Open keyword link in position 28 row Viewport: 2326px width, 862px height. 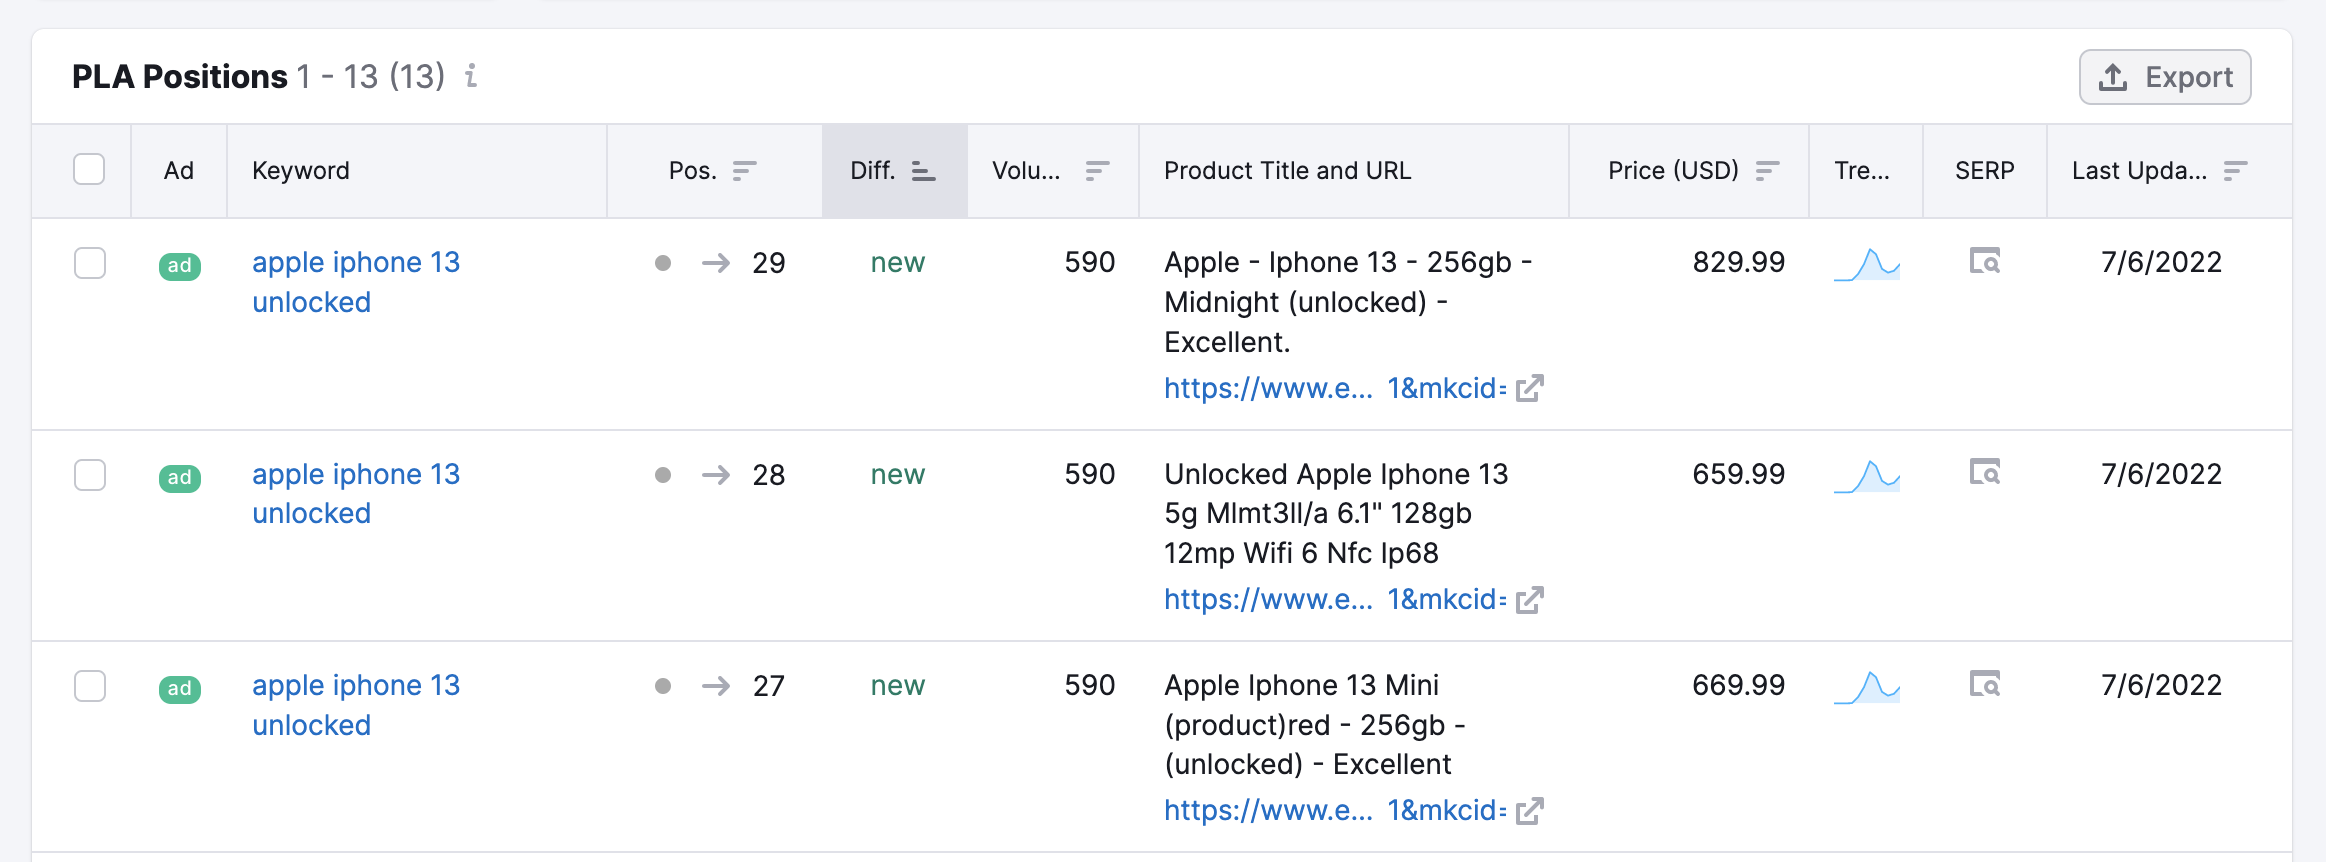click(x=355, y=493)
